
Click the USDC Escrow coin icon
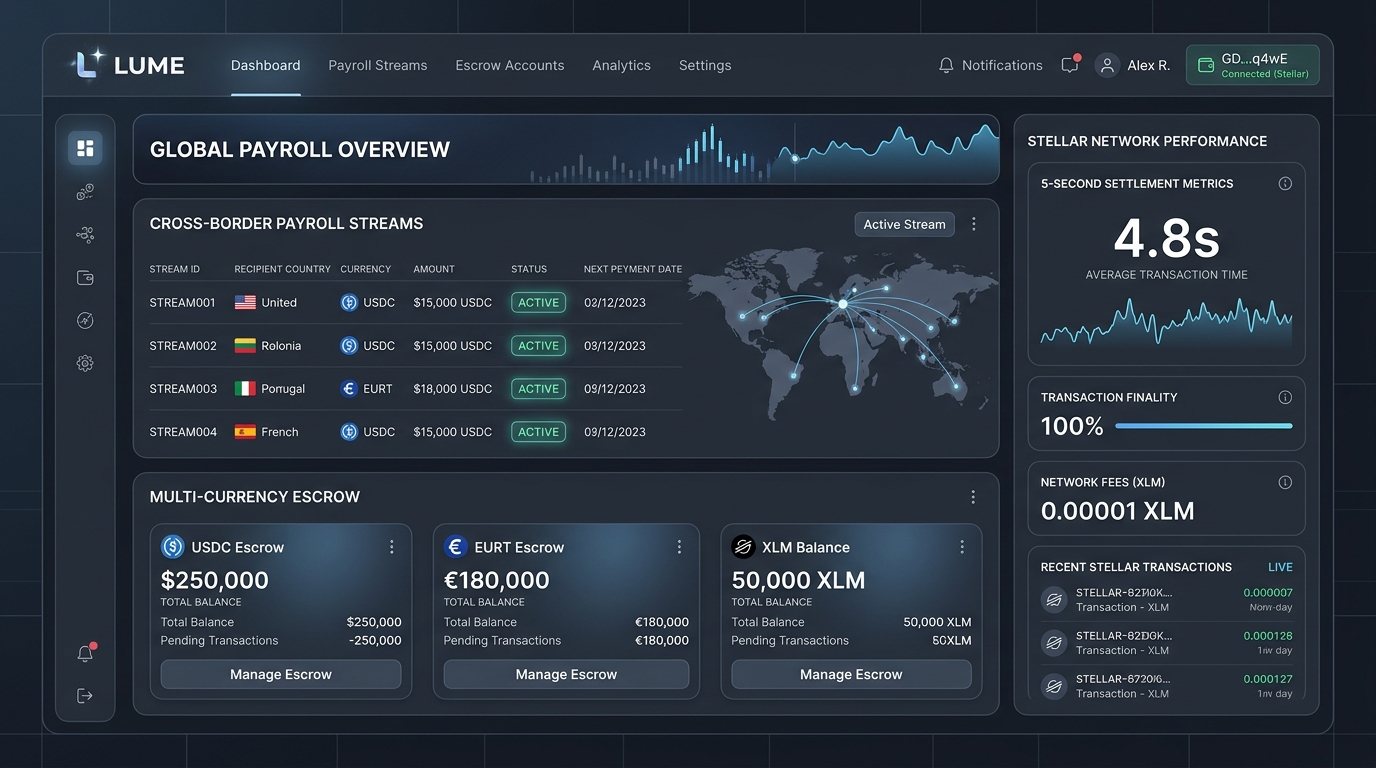coord(173,547)
